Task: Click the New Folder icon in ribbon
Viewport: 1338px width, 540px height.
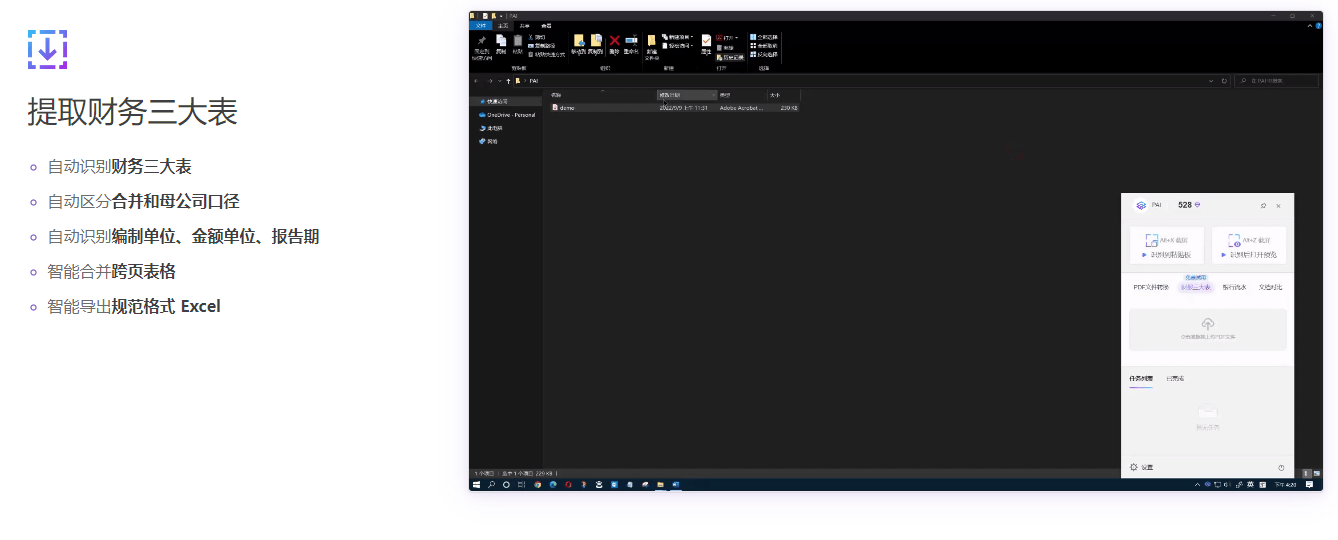Action: pos(651,42)
